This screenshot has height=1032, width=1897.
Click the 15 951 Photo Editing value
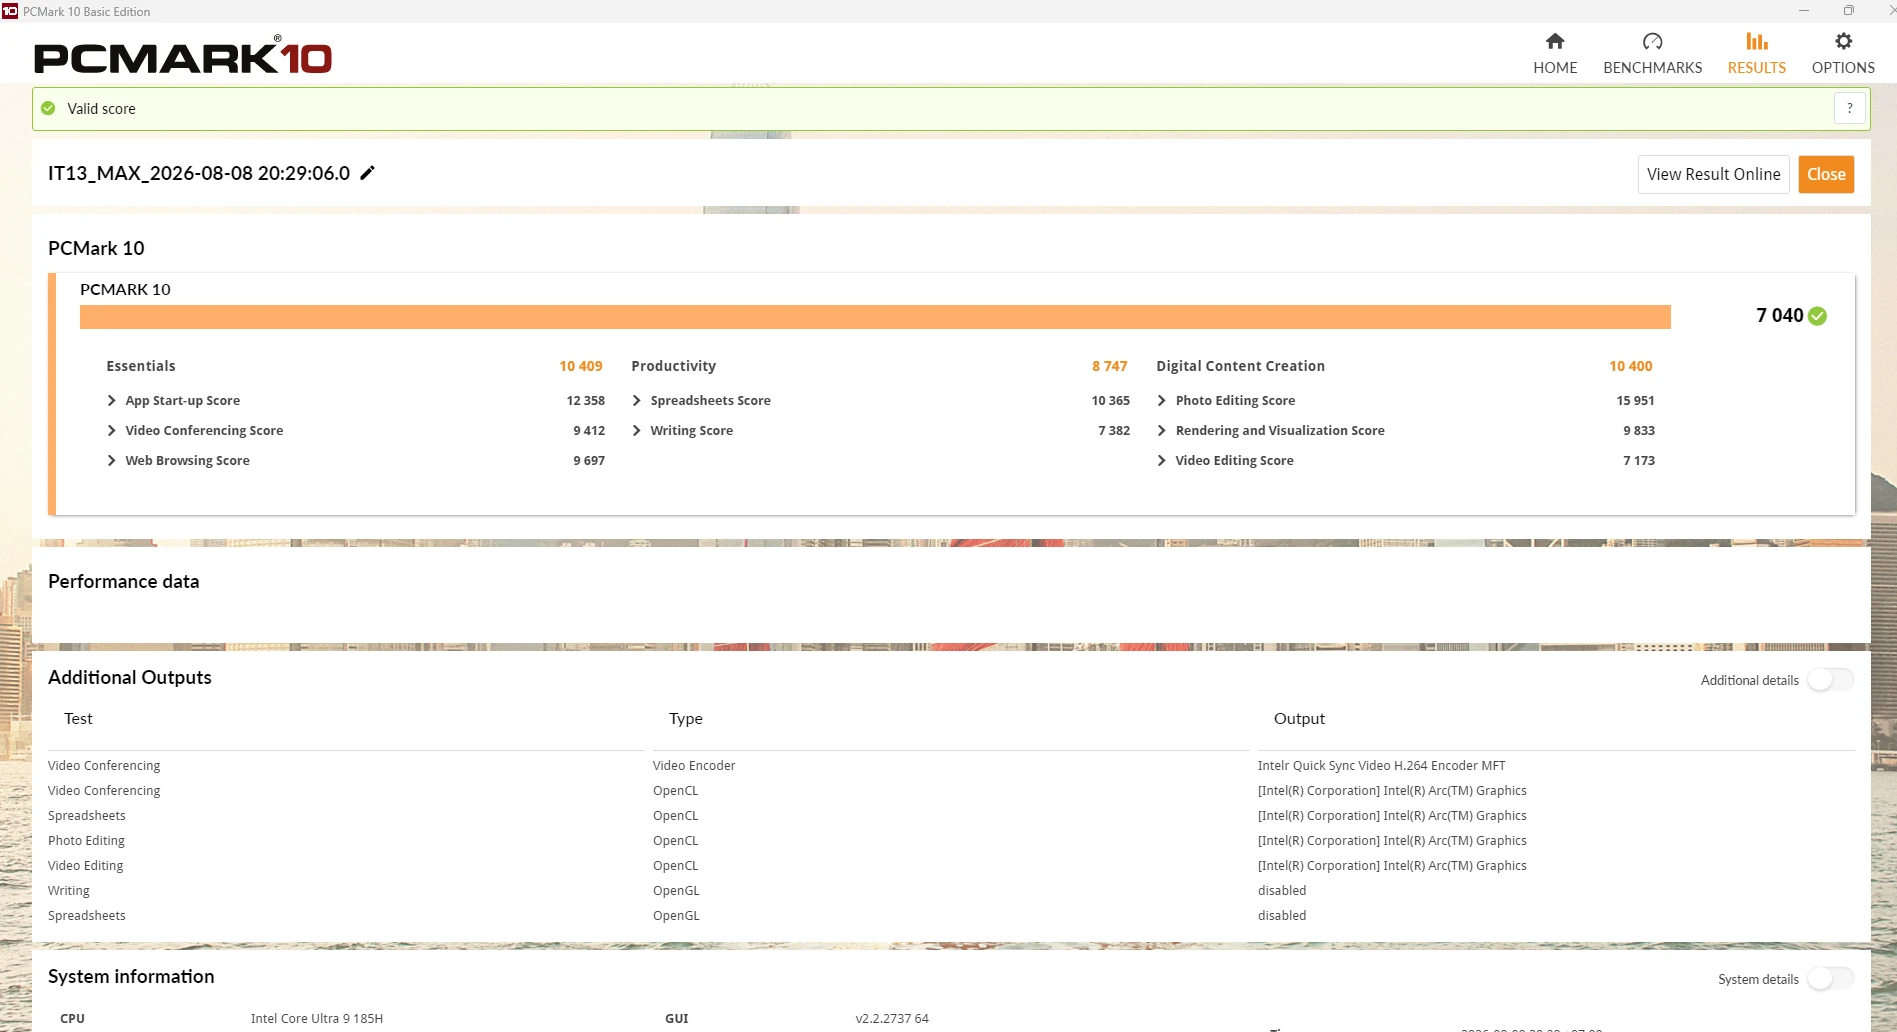[1636, 400]
